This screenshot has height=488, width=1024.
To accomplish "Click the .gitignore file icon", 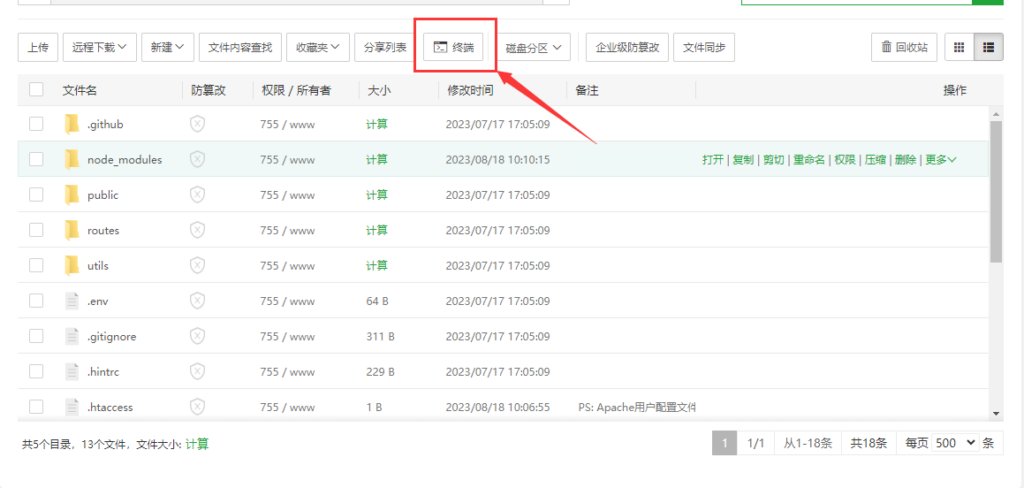I will tap(72, 336).
